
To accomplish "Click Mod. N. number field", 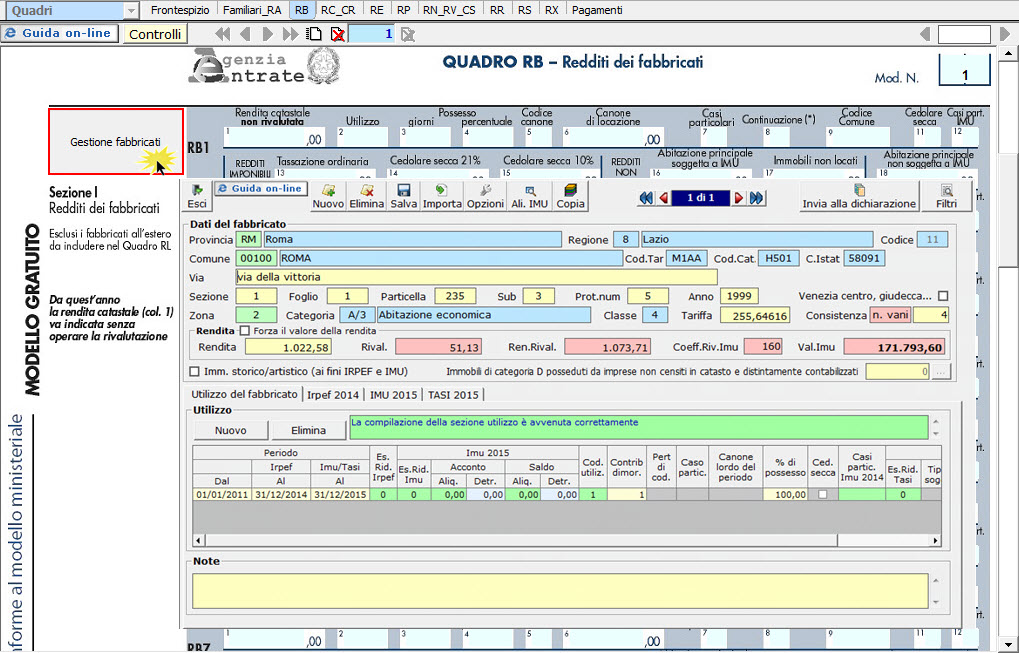I will pos(964,70).
